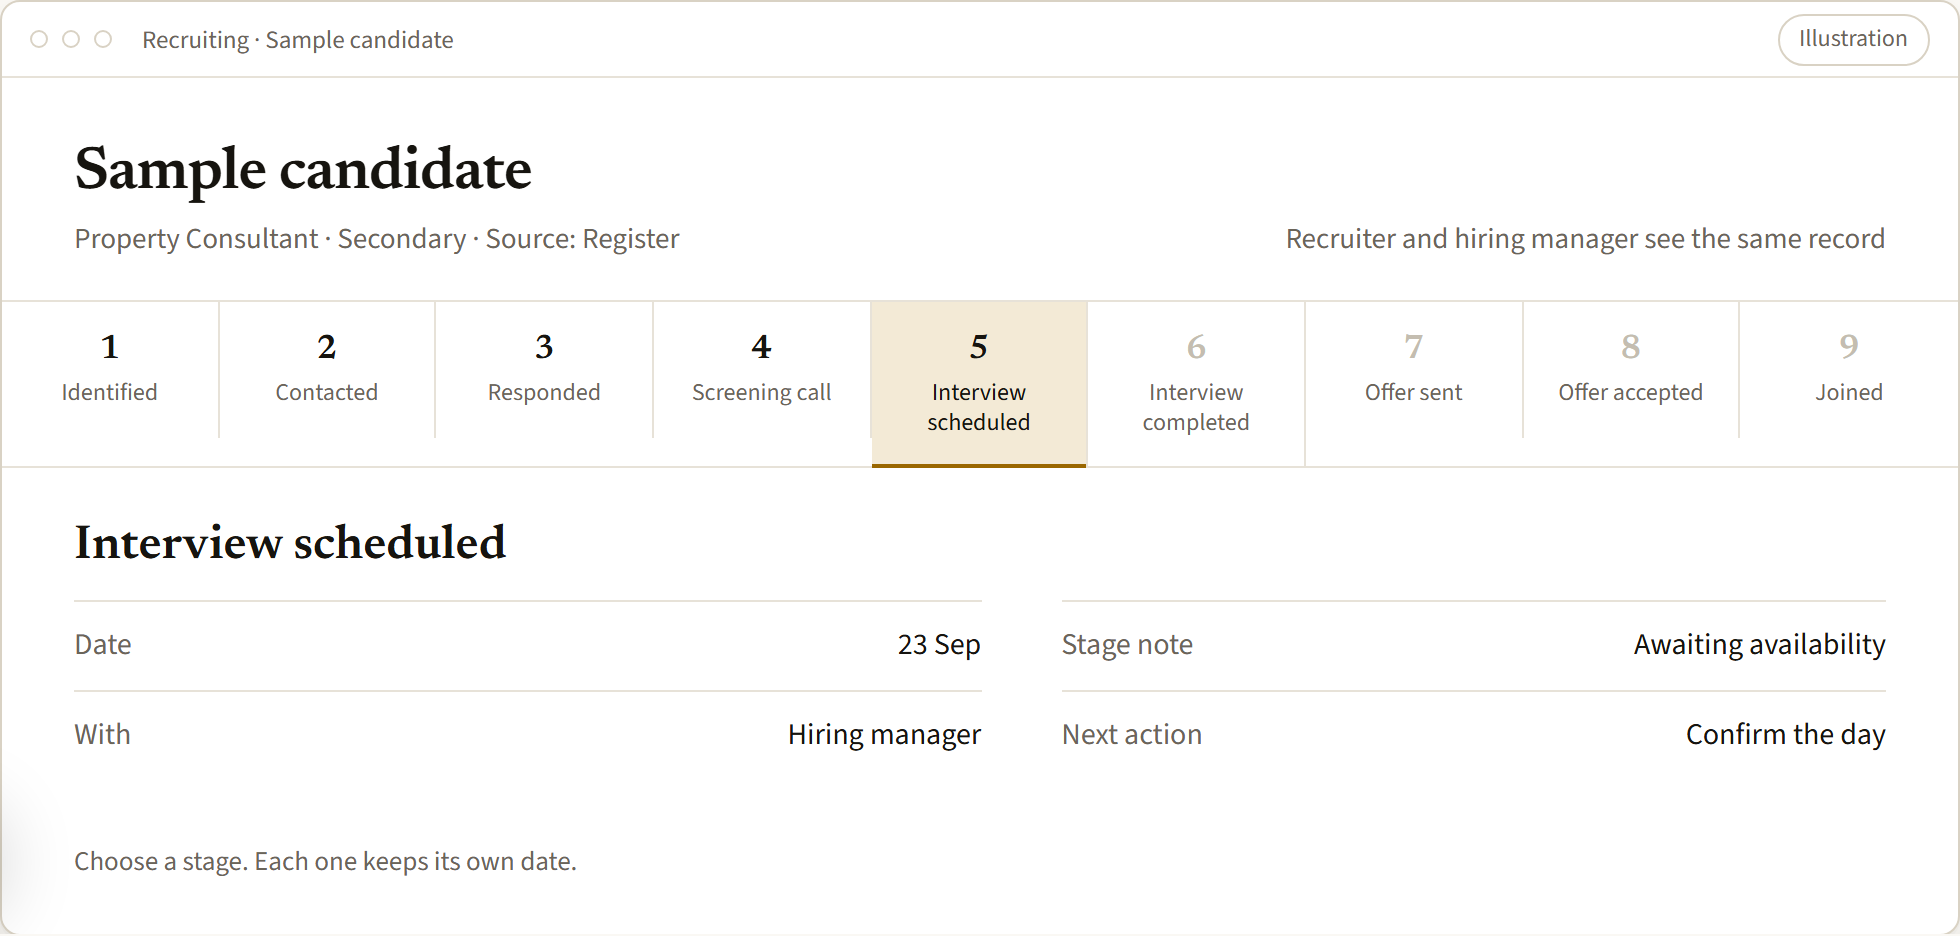Select the Interview scheduled stage tab
1960x936 pixels.
979,384
